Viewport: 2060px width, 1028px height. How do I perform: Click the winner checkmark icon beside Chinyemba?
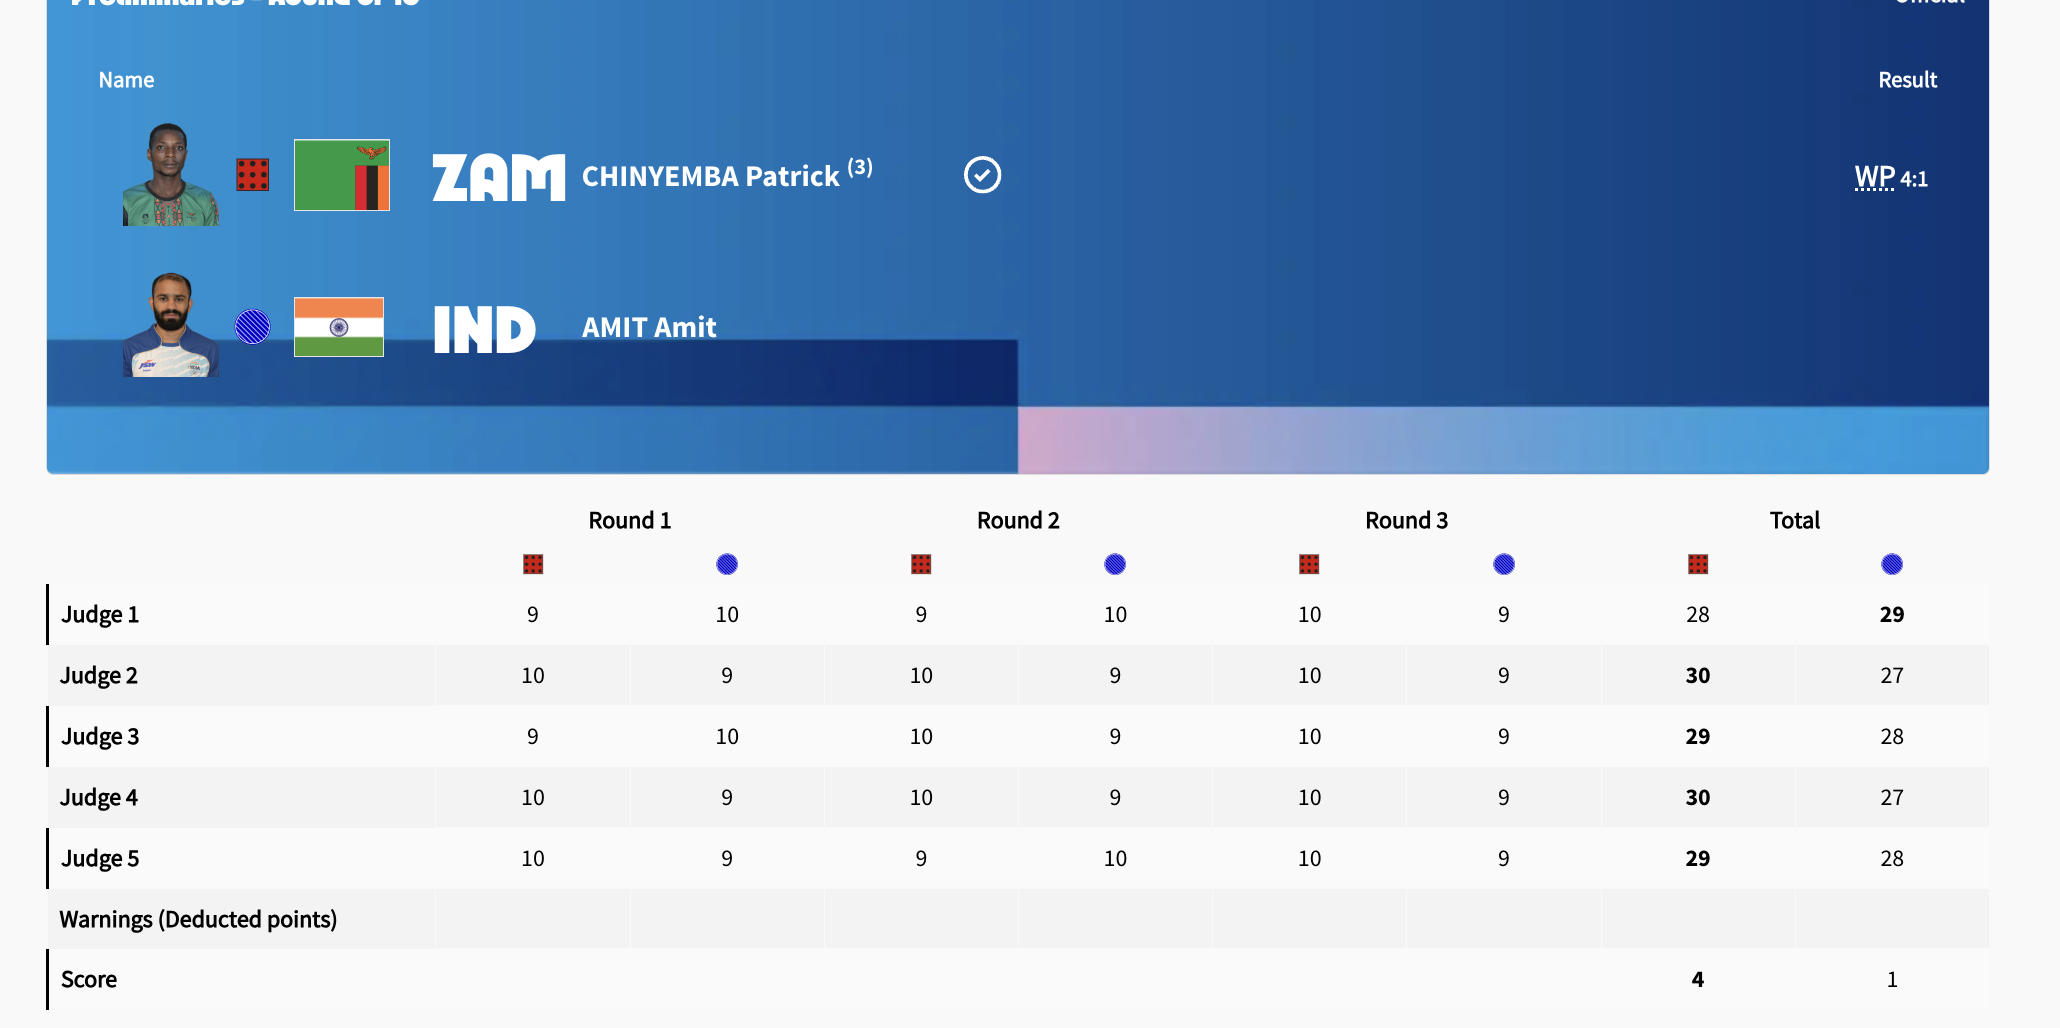pos(982,175)
